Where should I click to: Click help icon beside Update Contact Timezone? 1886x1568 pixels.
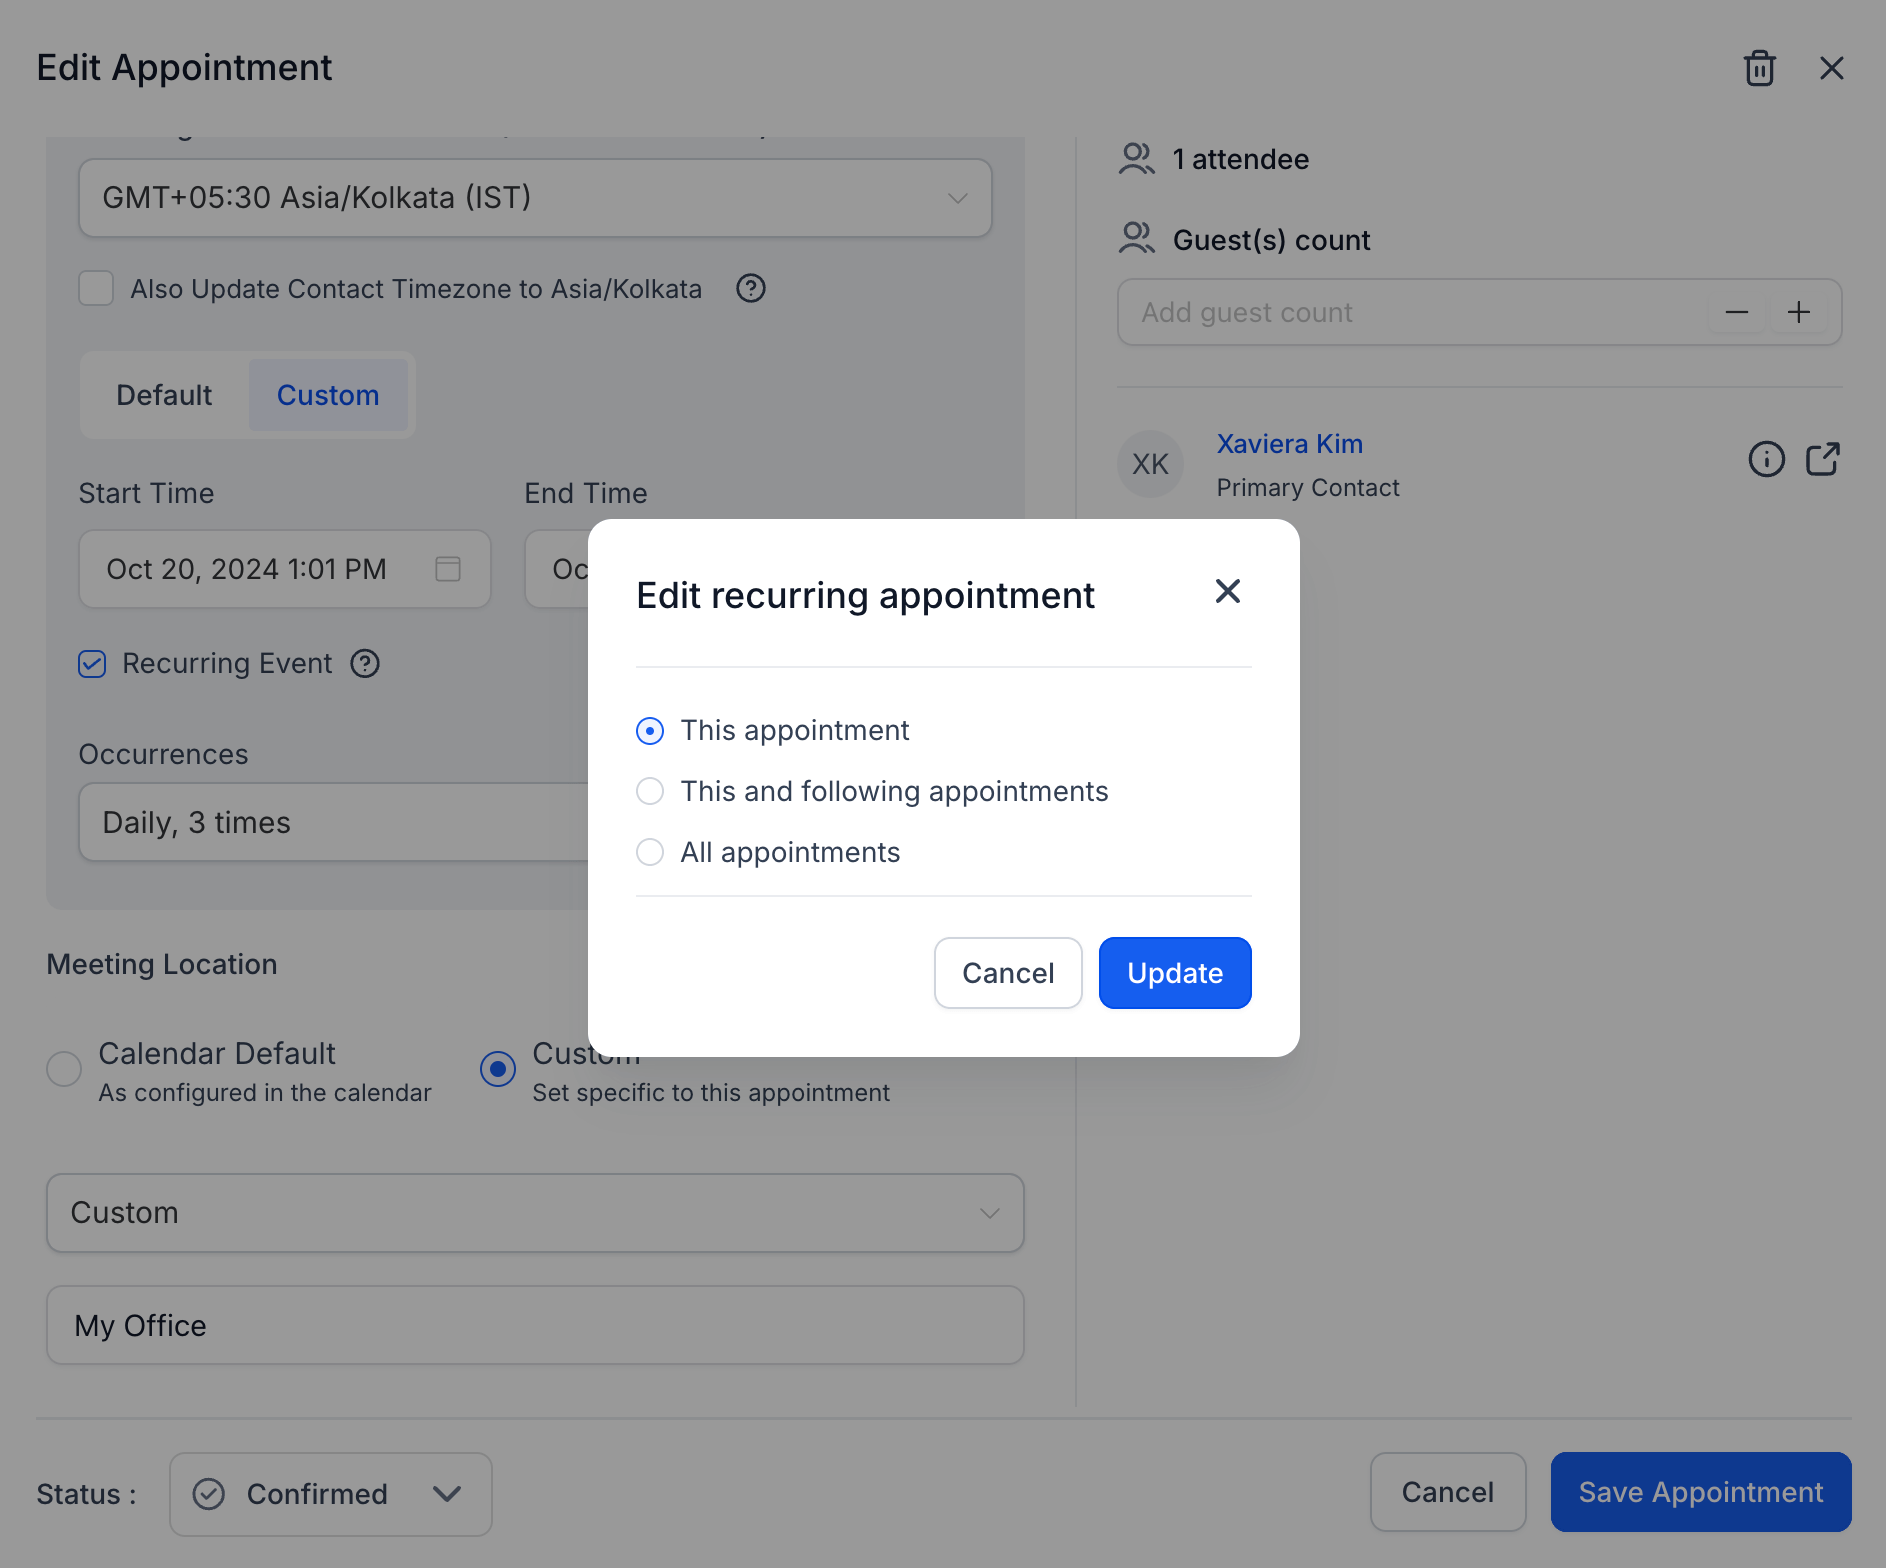(x=751, y=289)
